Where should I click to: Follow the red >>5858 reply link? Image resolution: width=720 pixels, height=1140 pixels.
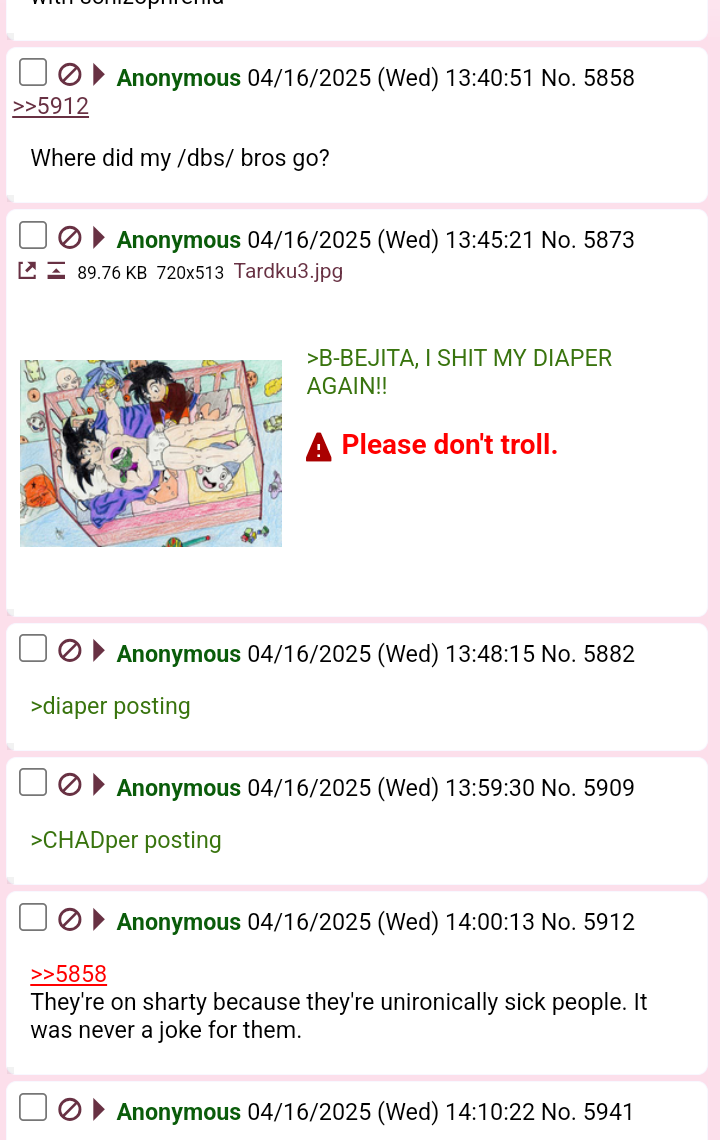(x=69, y=974)
